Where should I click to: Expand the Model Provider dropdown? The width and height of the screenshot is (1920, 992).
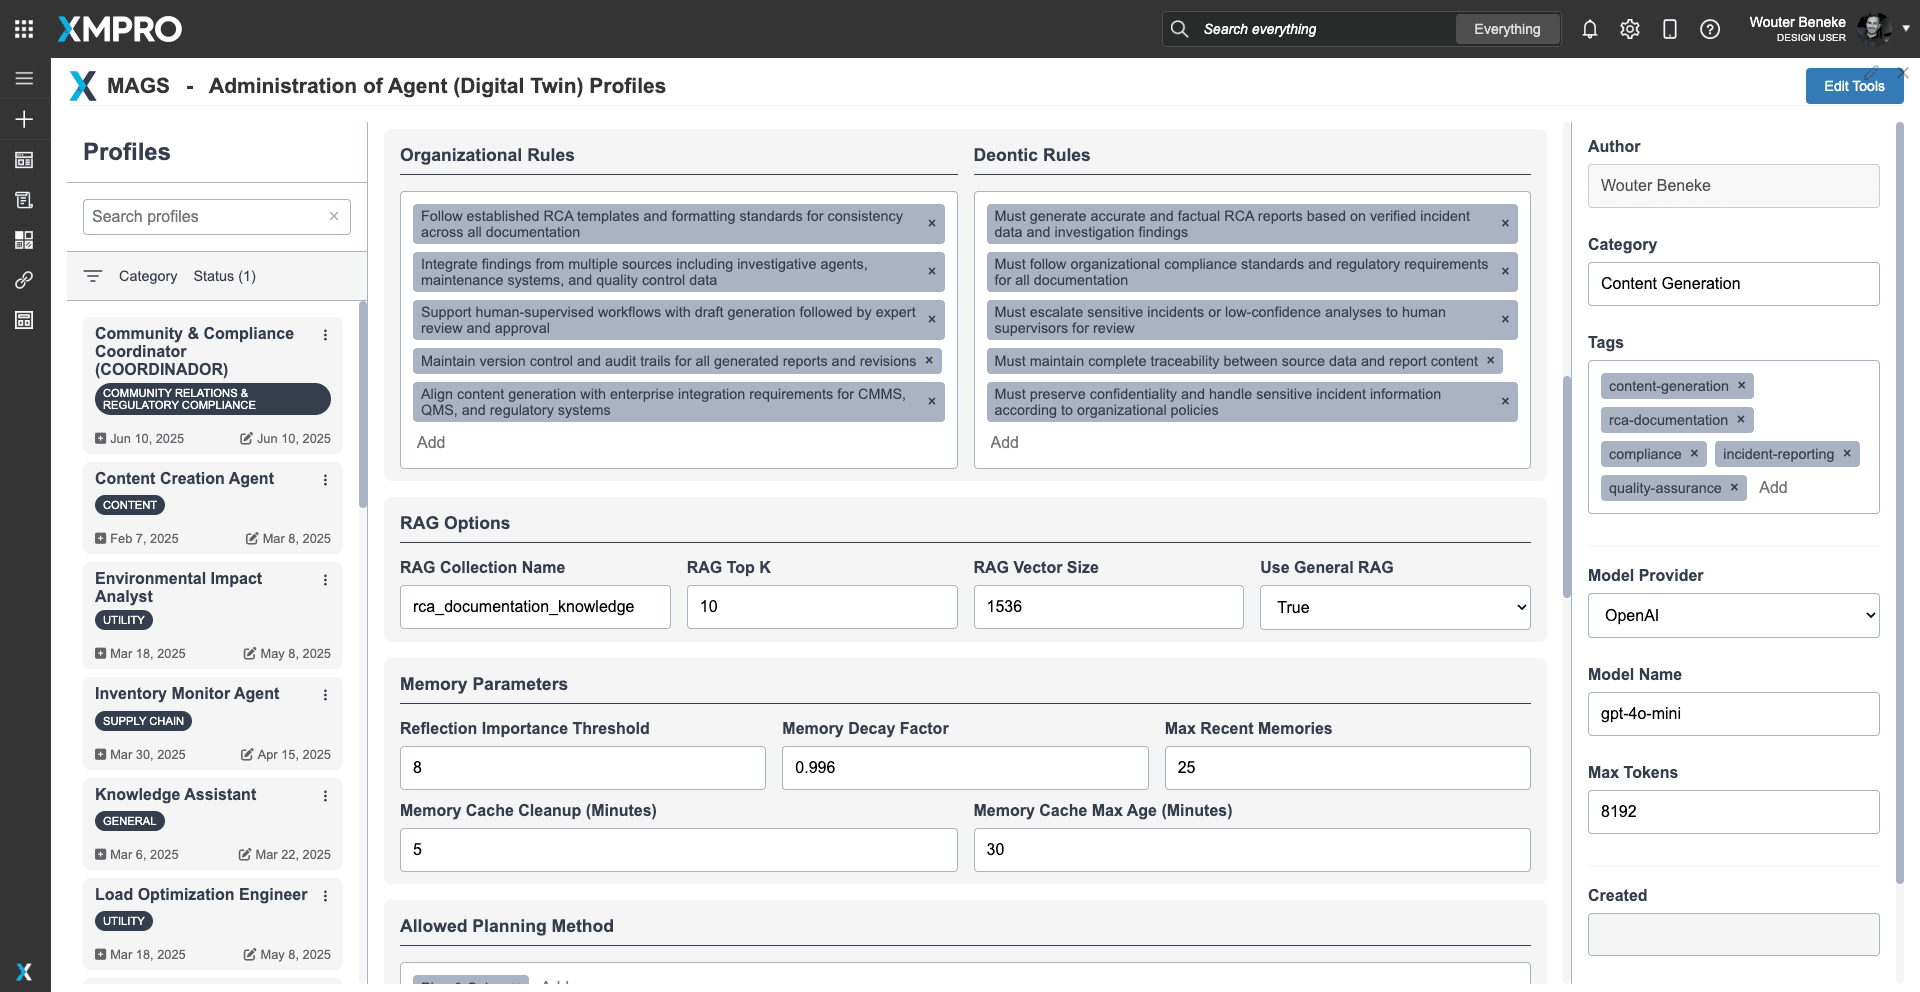tap(1733, 615)
